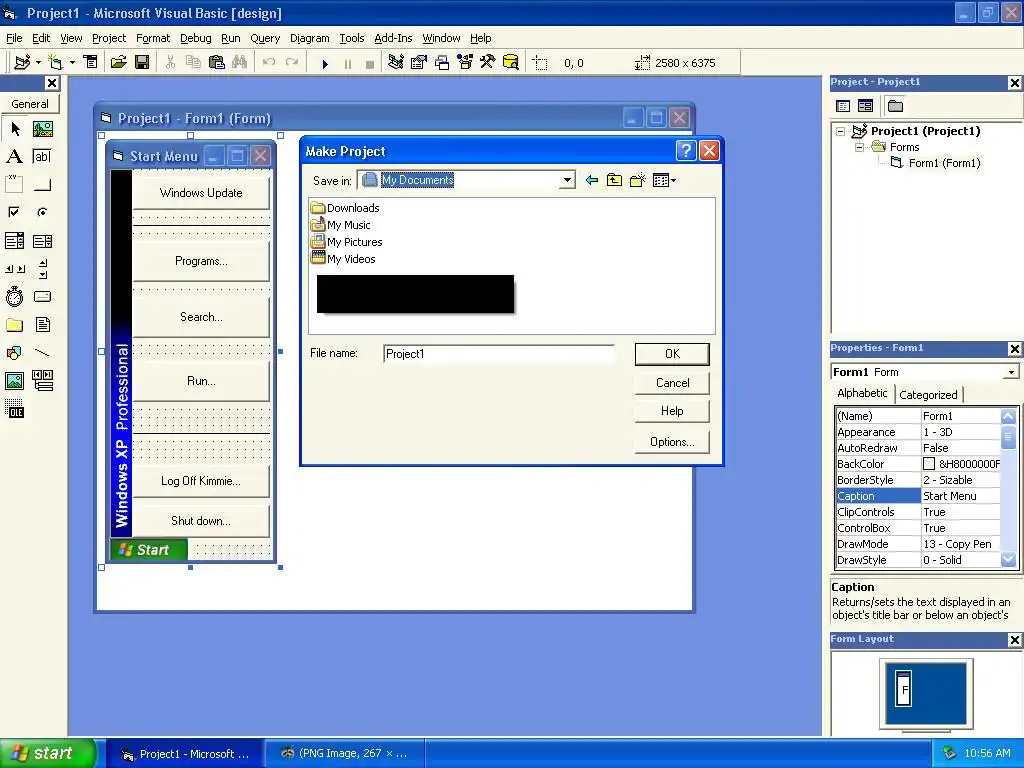Select the Data control in the toolbox
This screenshot has width=1024, height=768.
point(42,380)
